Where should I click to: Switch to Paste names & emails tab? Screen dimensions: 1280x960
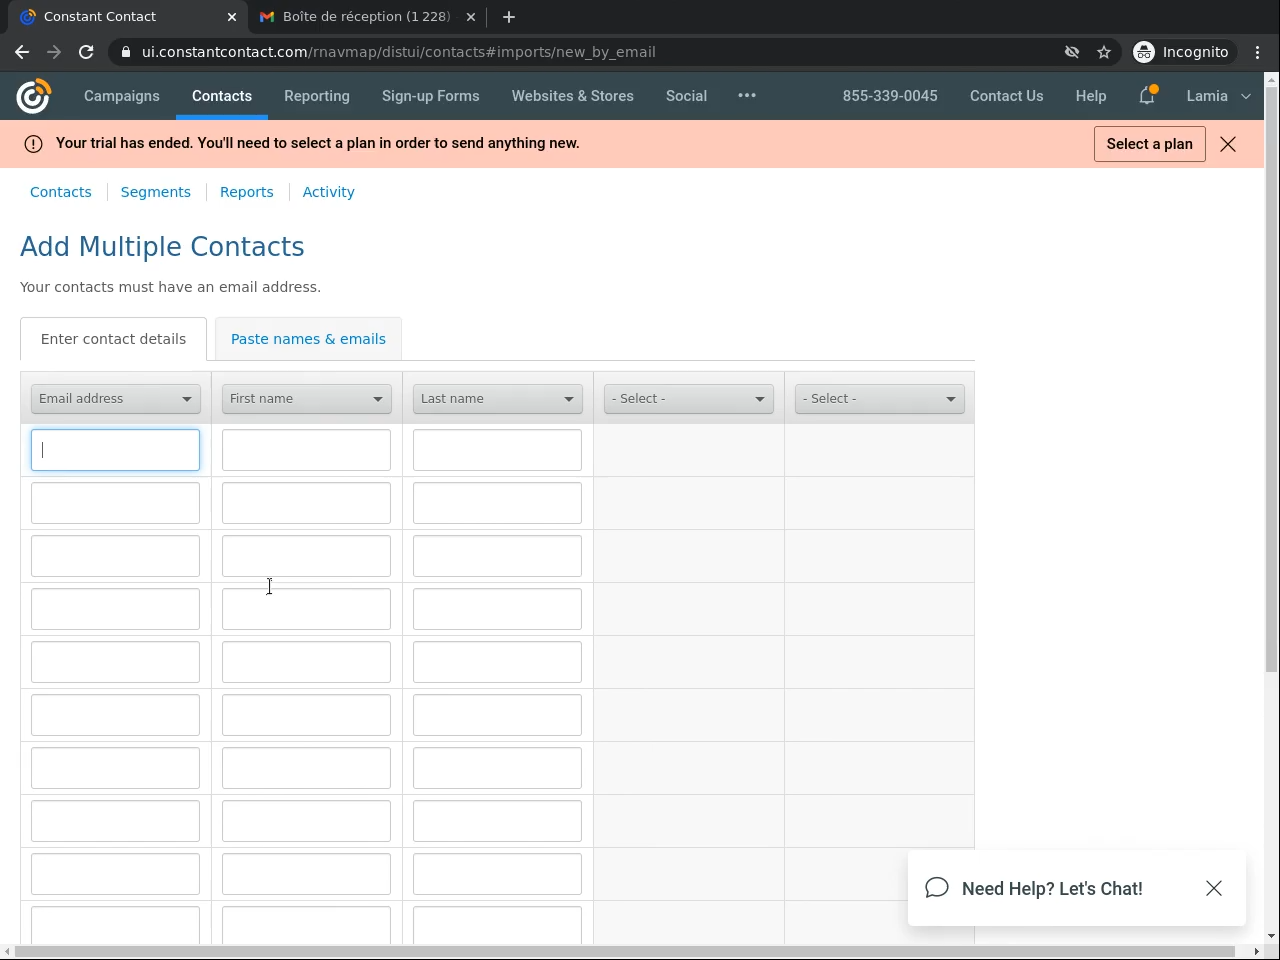click(308, 339)
